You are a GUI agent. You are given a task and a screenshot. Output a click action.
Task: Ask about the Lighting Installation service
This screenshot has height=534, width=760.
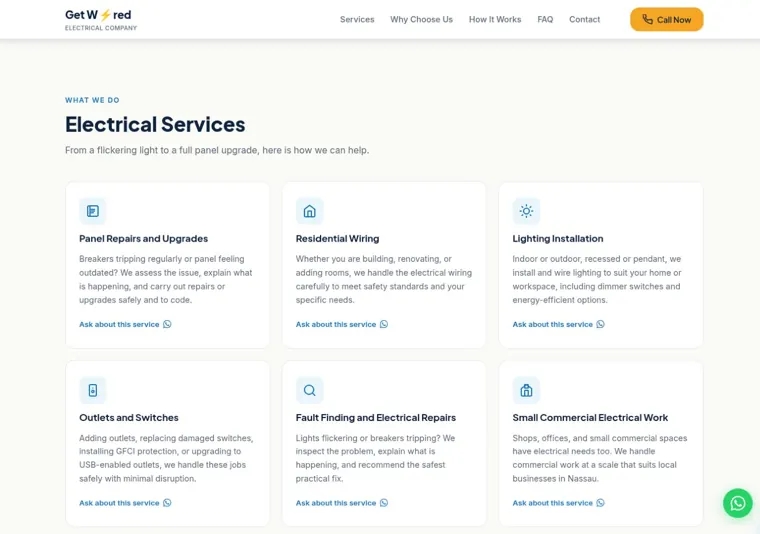[x=558, y=324]
